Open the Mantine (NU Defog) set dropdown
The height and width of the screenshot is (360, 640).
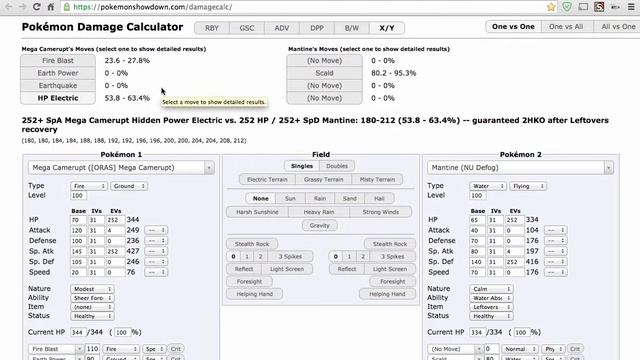click(x=520, y=168)
